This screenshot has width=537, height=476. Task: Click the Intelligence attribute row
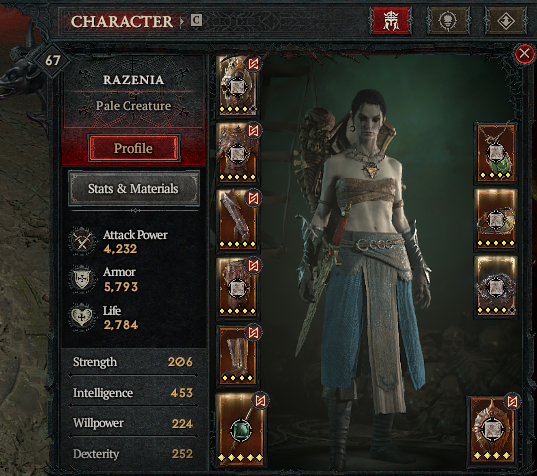(x=133, y=392)
